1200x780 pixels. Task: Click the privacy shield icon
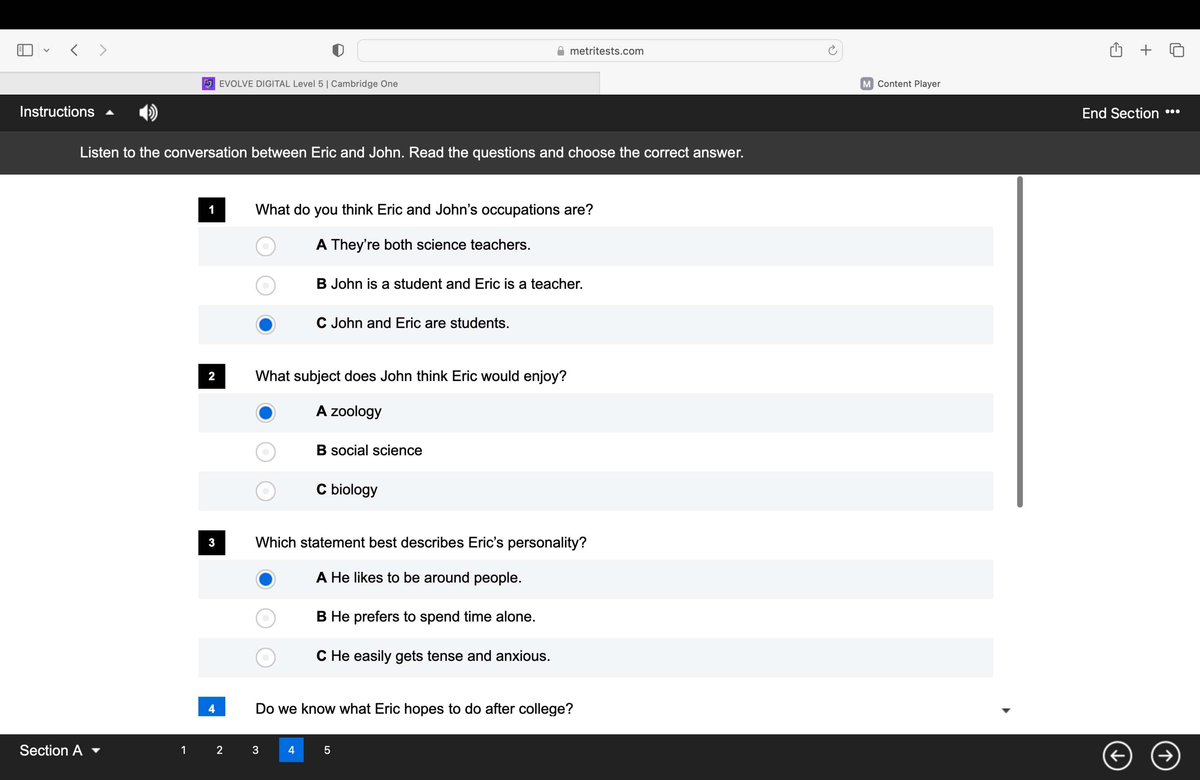(338, 50)
